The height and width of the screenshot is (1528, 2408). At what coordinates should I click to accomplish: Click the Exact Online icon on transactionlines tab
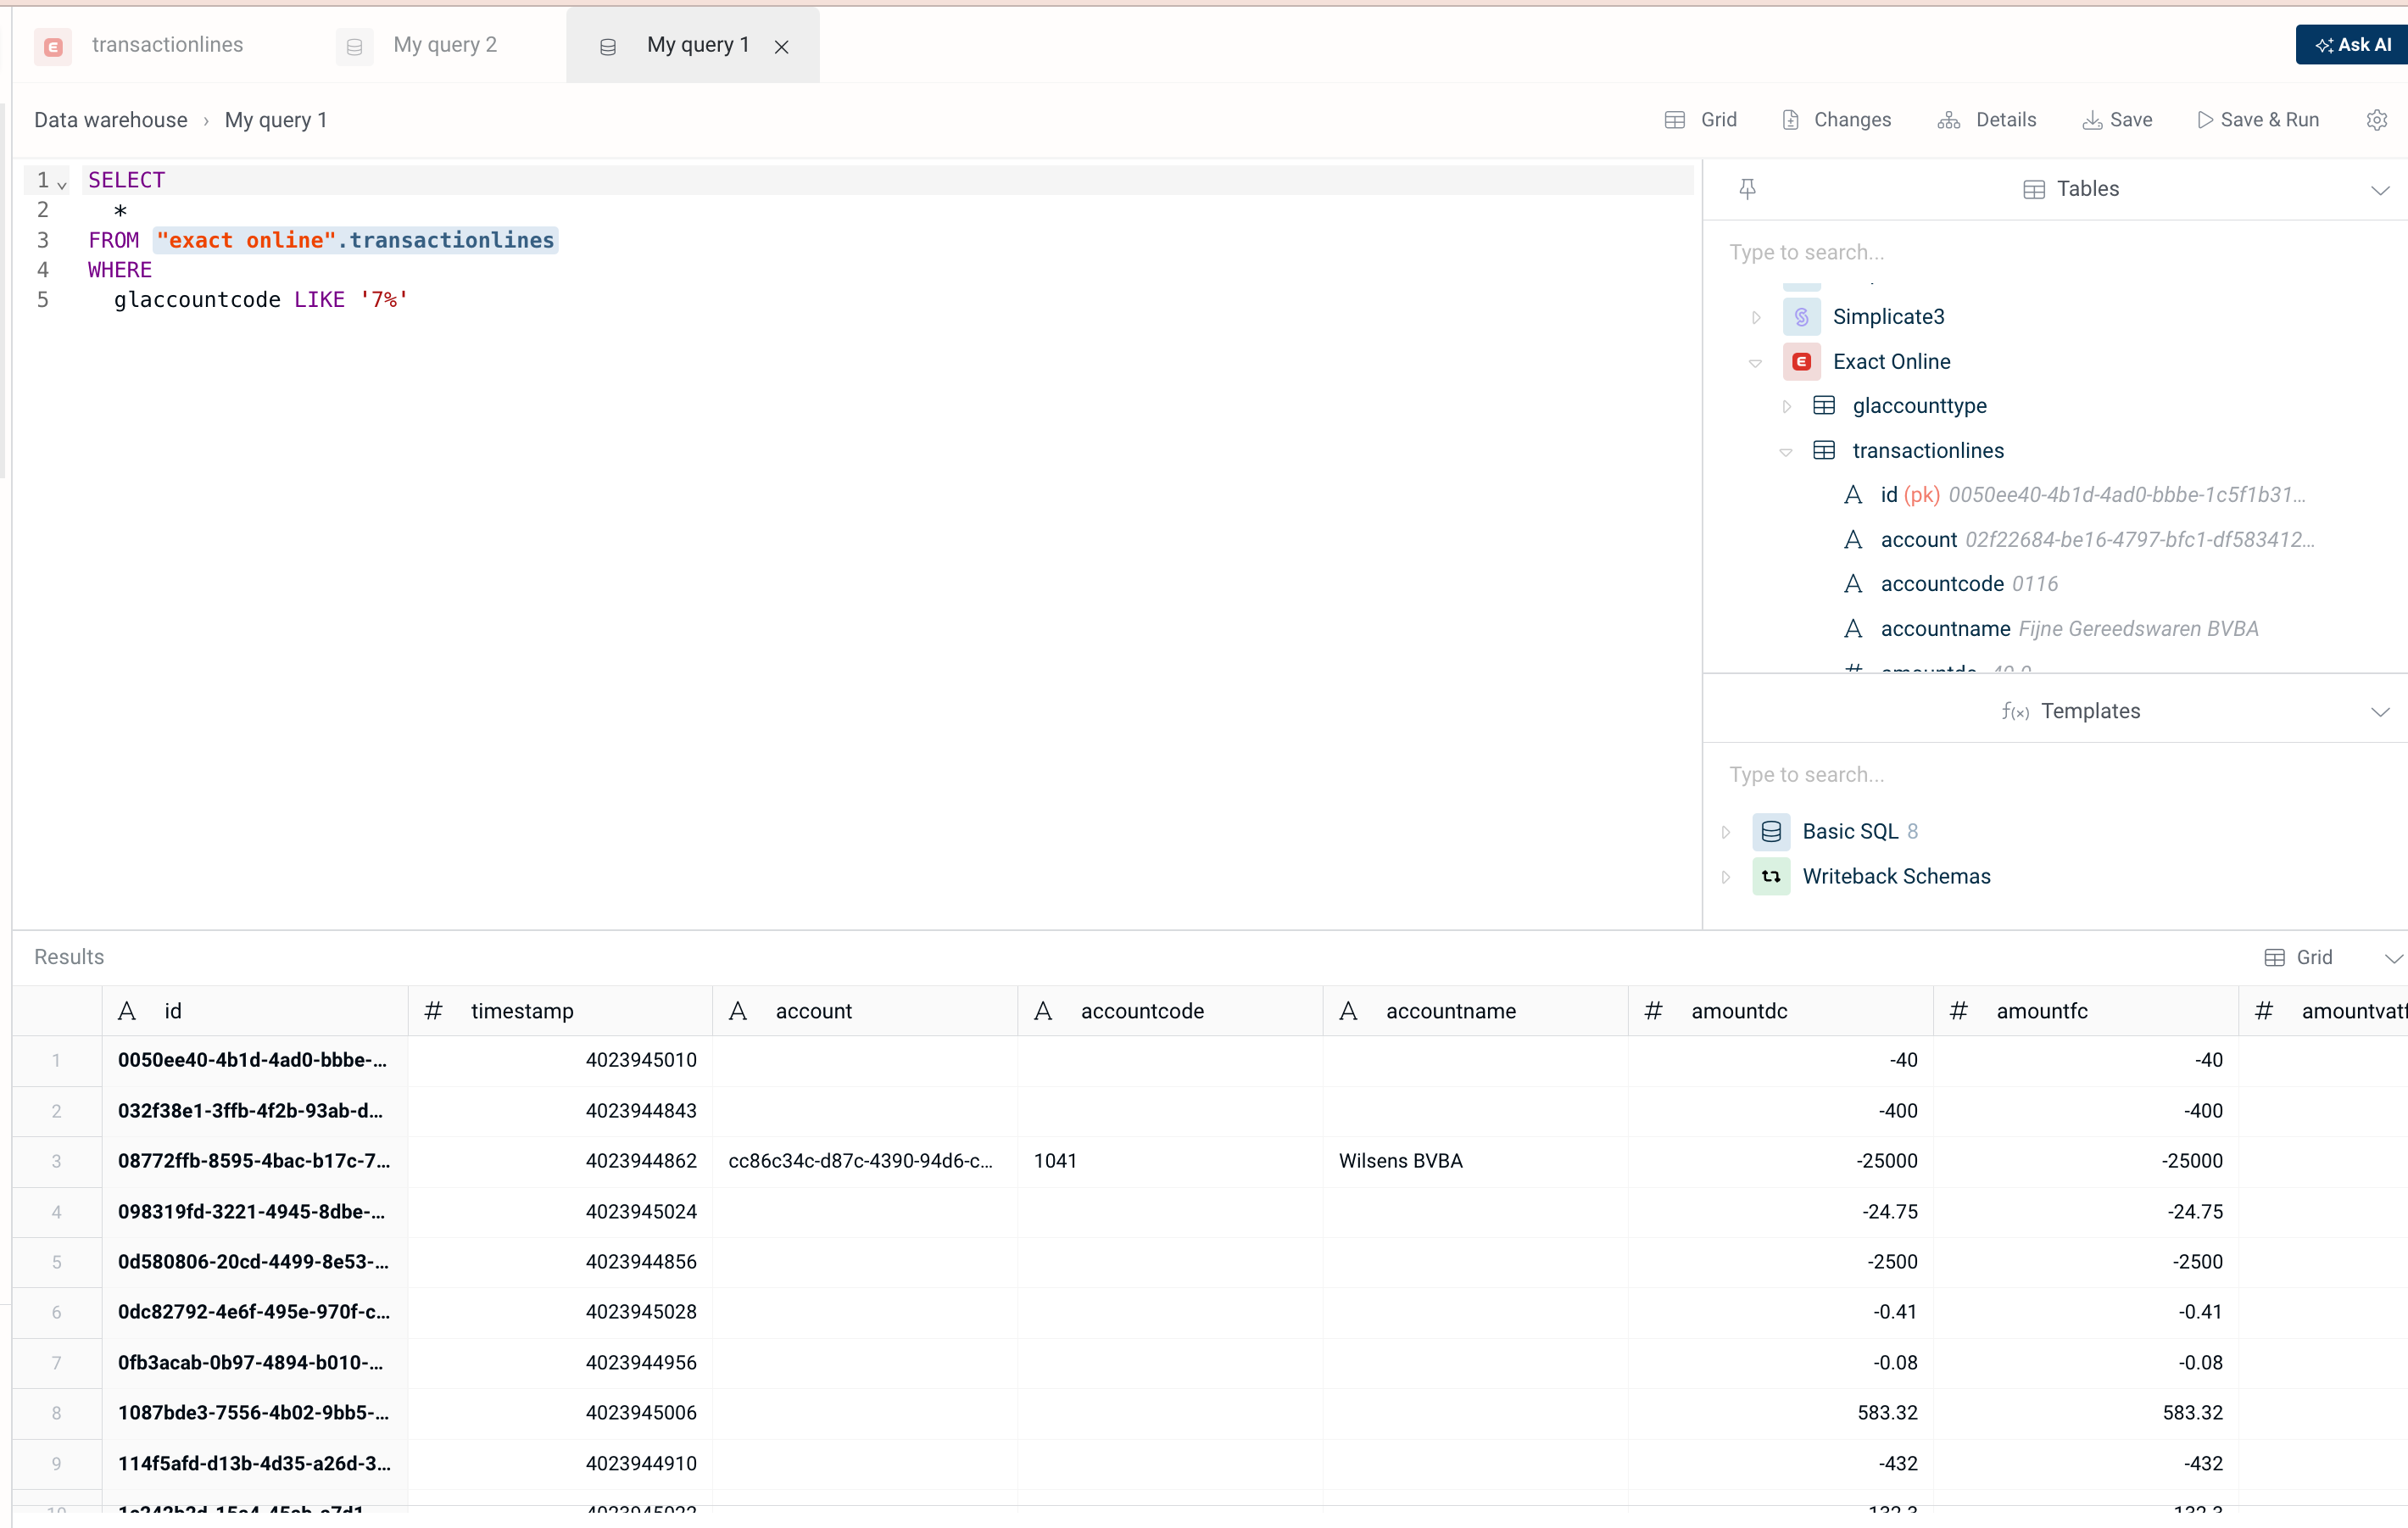pos(53,46)
